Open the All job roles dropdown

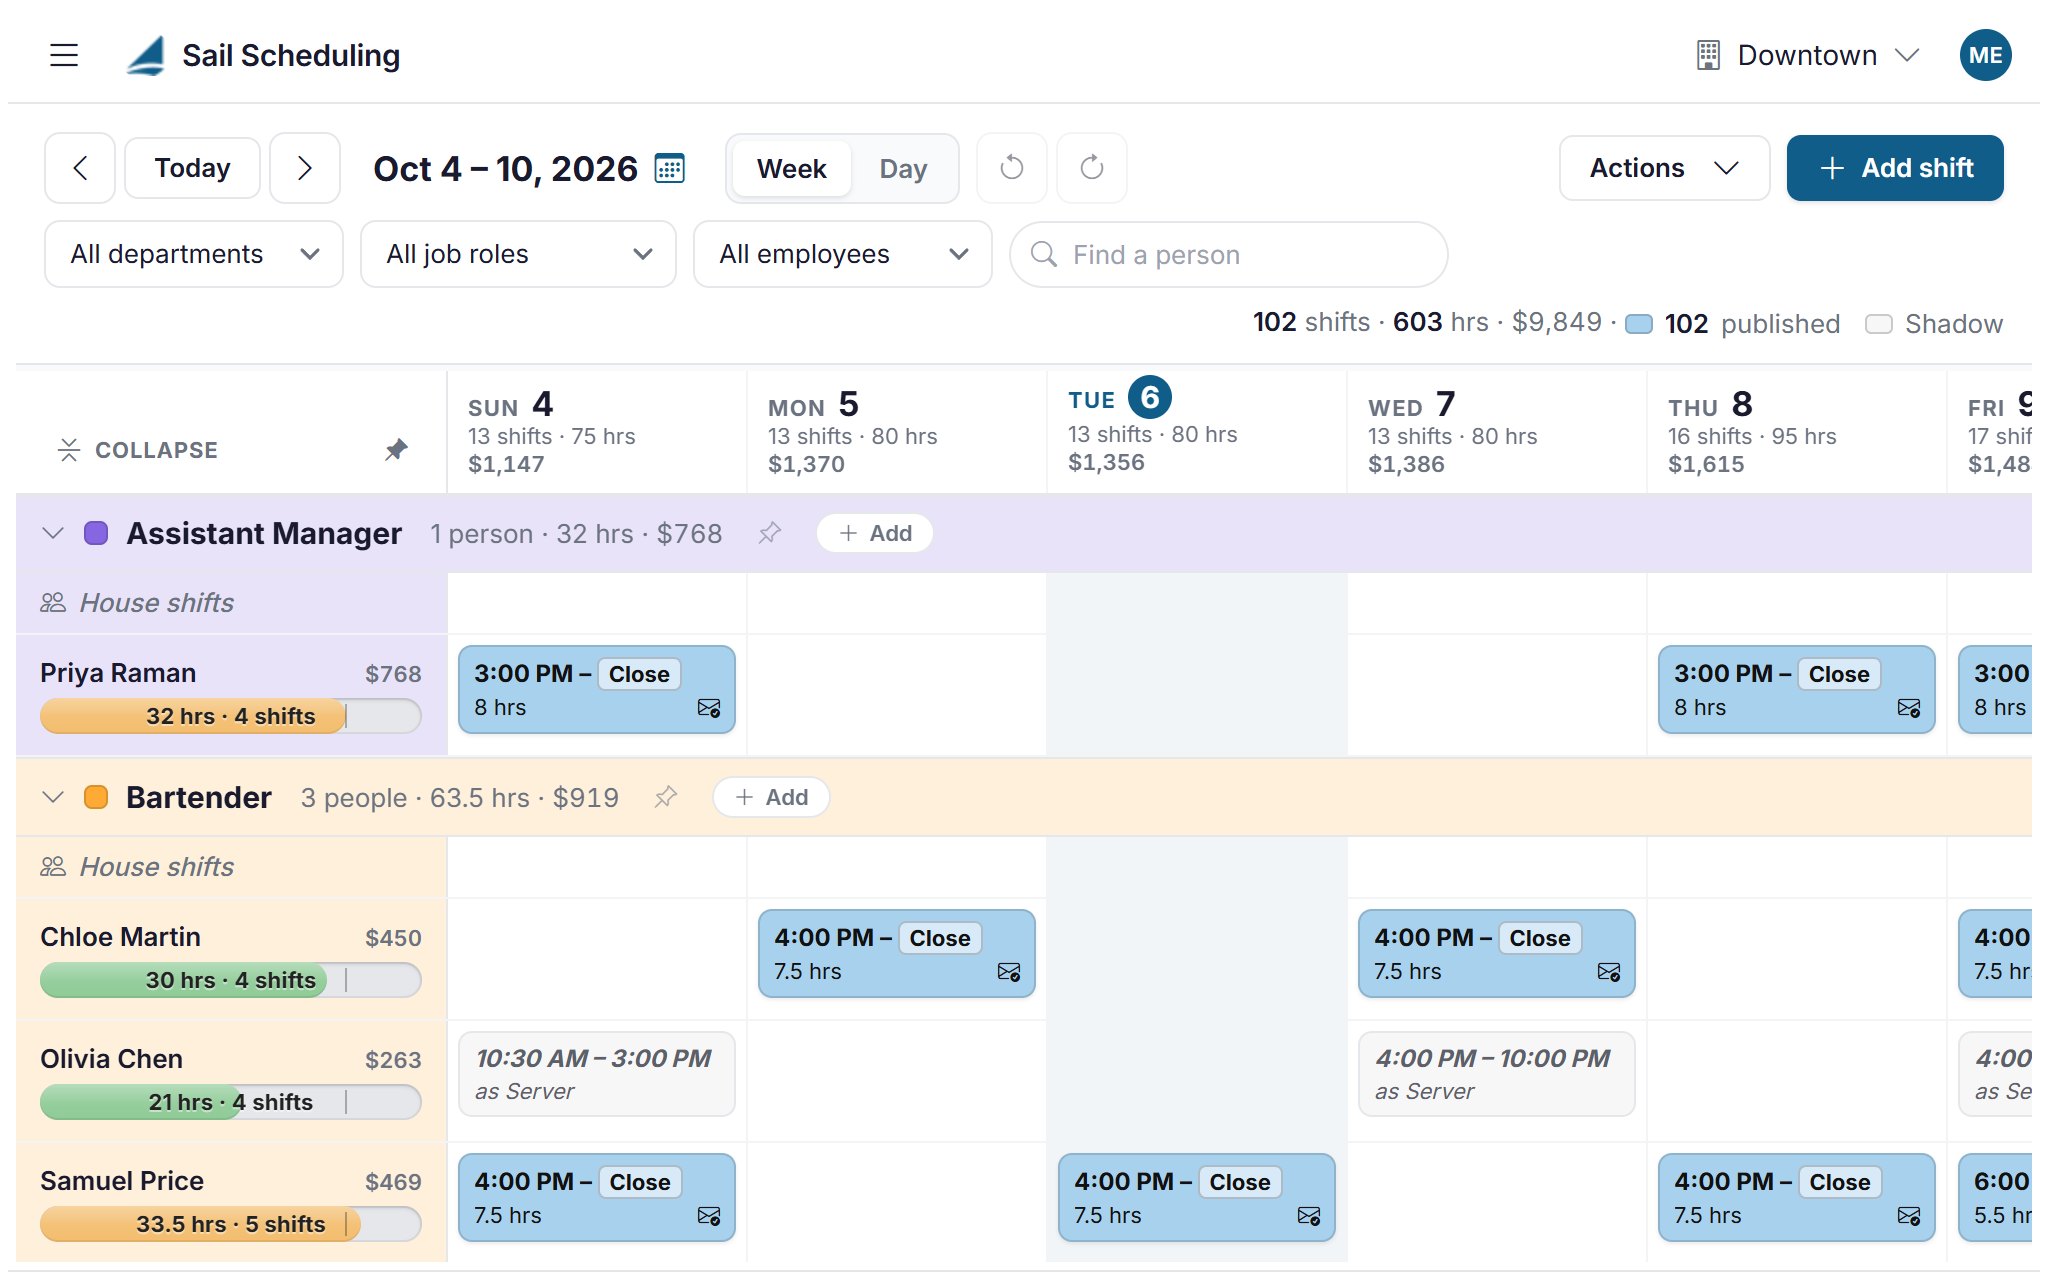pyautogui.click(x=518, y=254)
